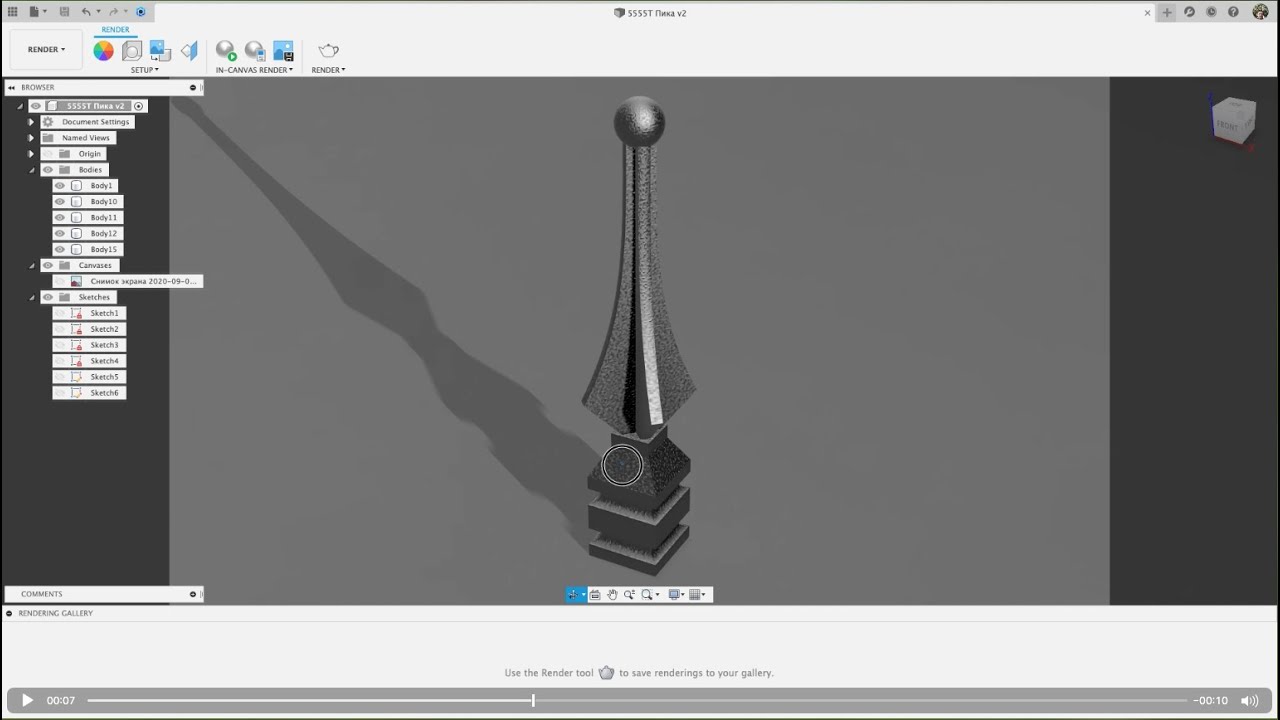Expand Named Views node
The height and width of the screenshot is (720, 1280).
point(31,138)
